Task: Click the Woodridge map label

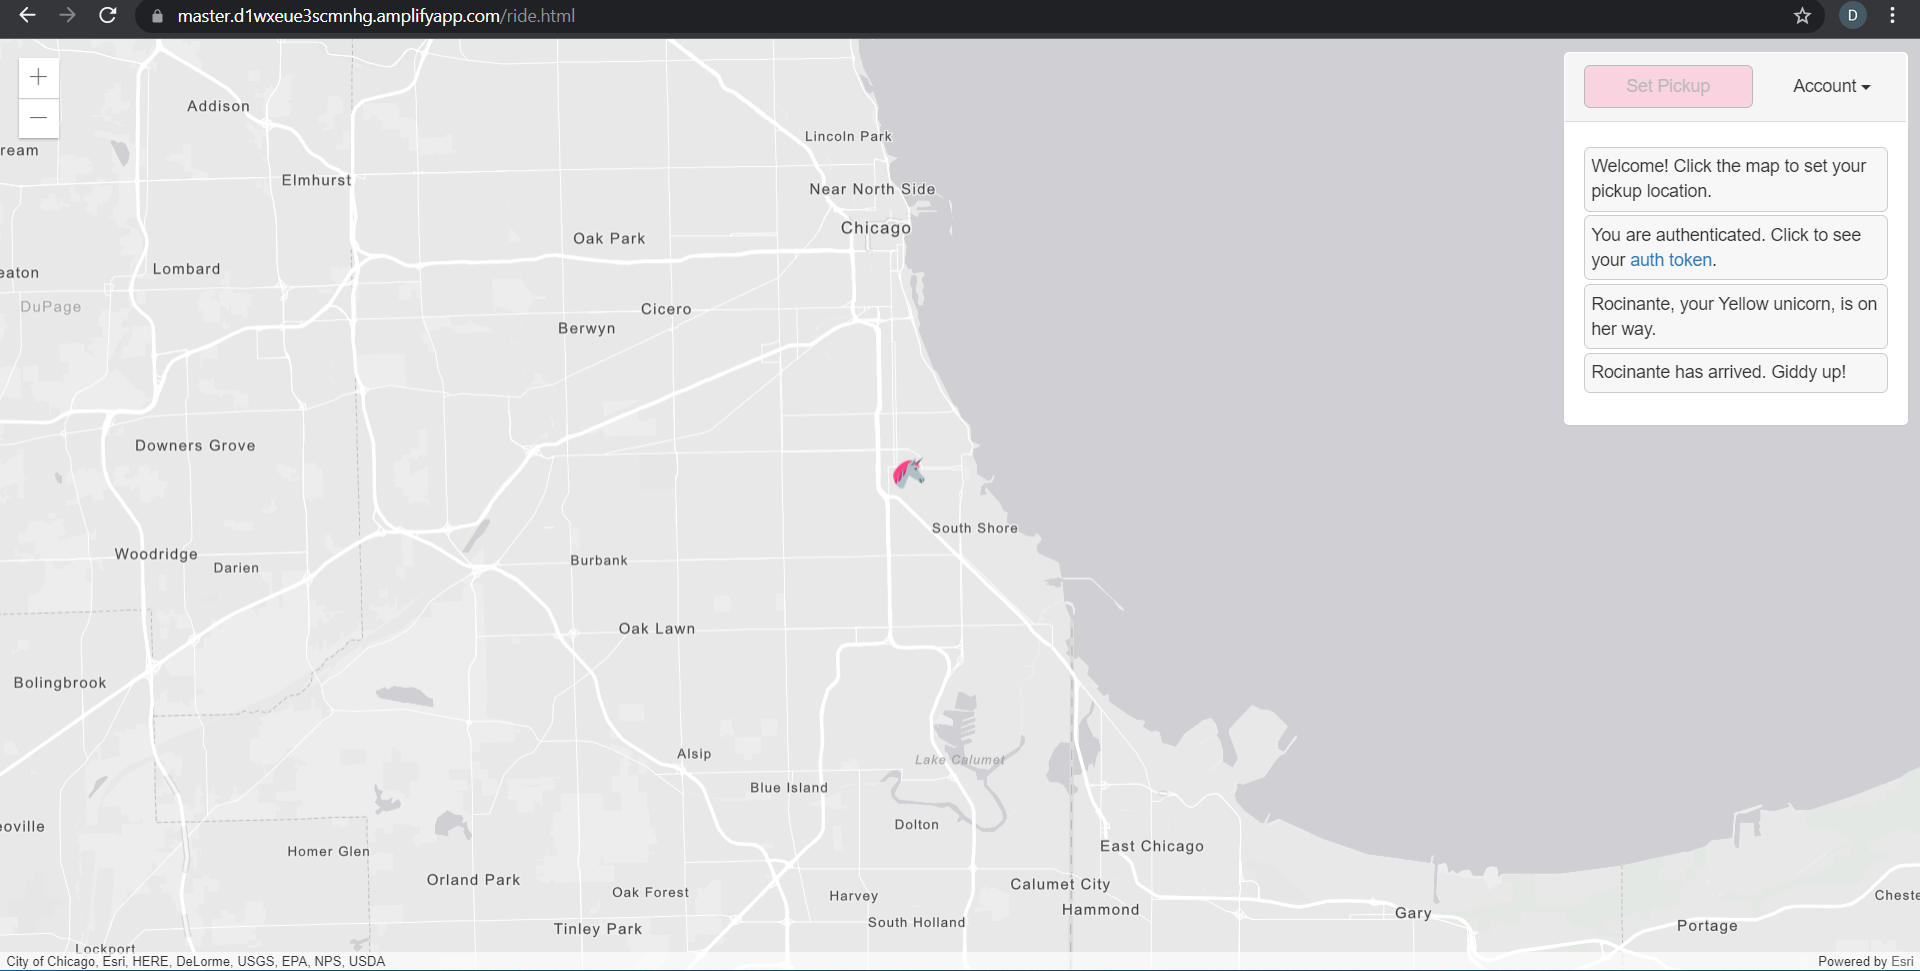Action: point(156,554)
